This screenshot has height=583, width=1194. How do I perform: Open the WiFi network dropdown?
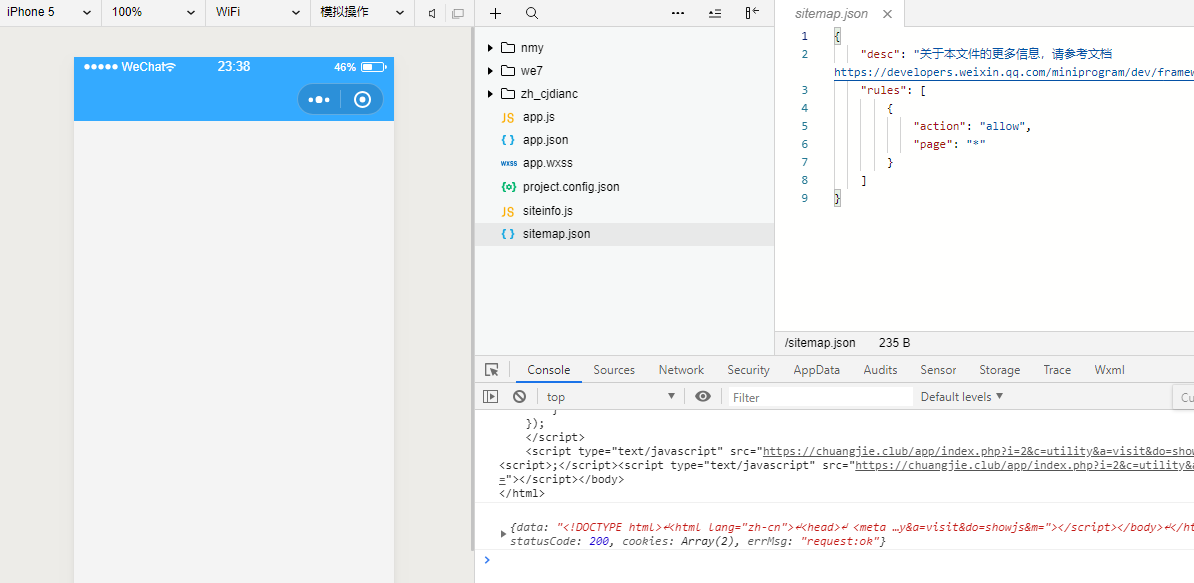[257, 13]
